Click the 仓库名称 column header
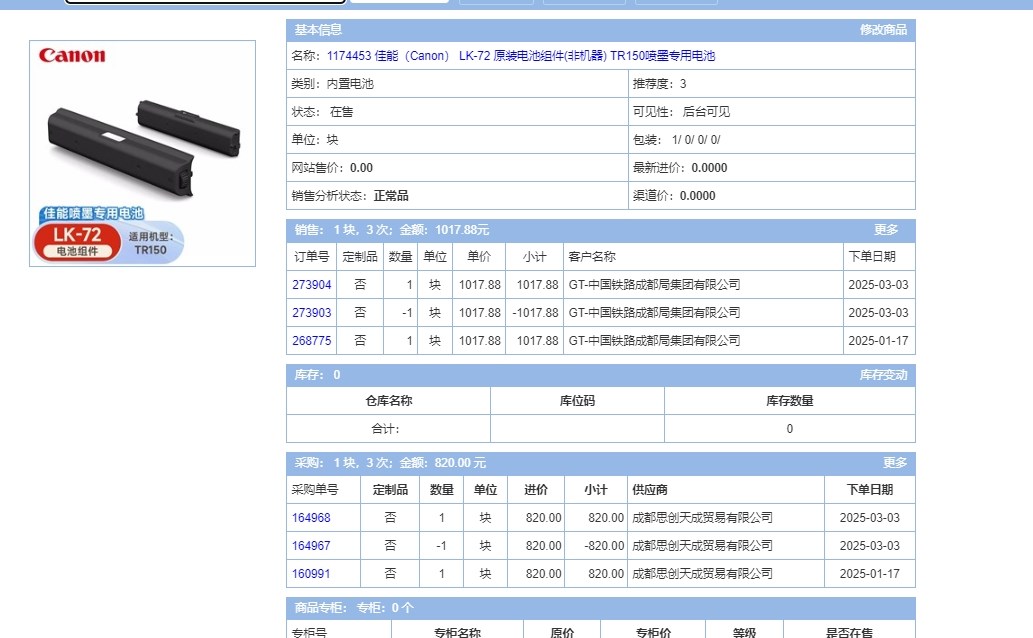This screenshot has height=638, width=1033. [x=389, y=401]
